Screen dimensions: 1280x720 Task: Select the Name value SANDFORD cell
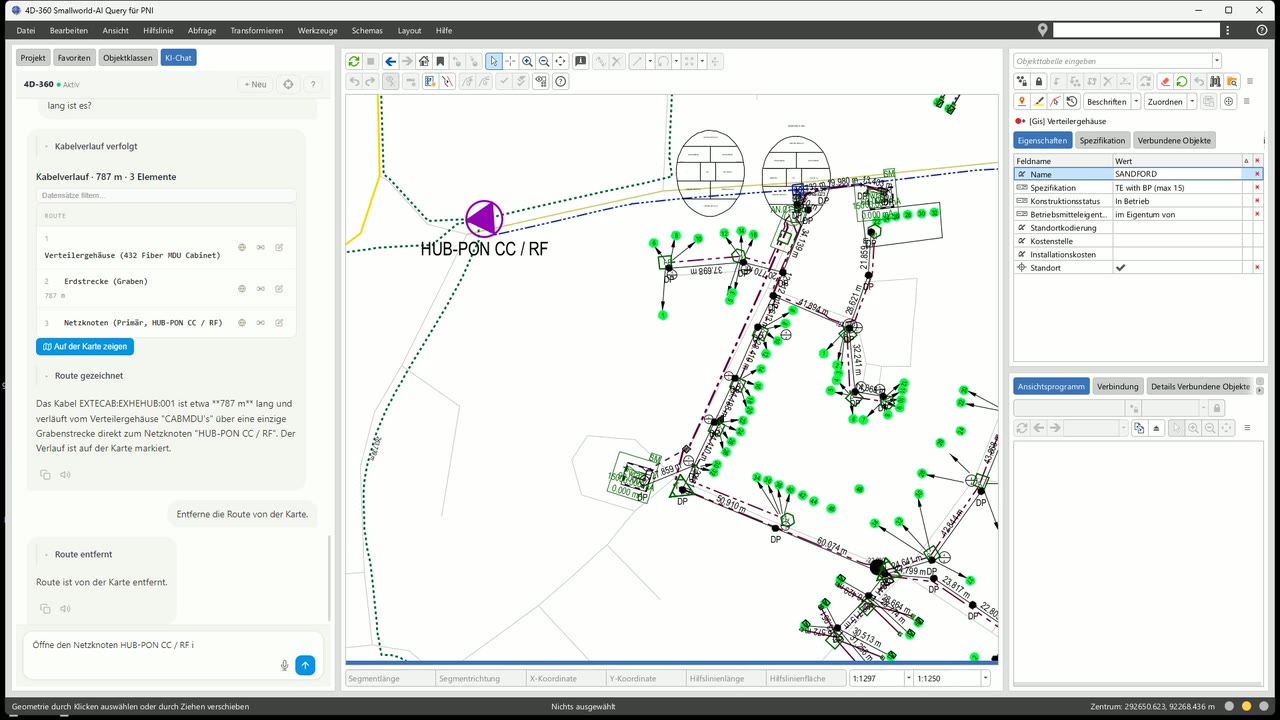(1177, 174)
